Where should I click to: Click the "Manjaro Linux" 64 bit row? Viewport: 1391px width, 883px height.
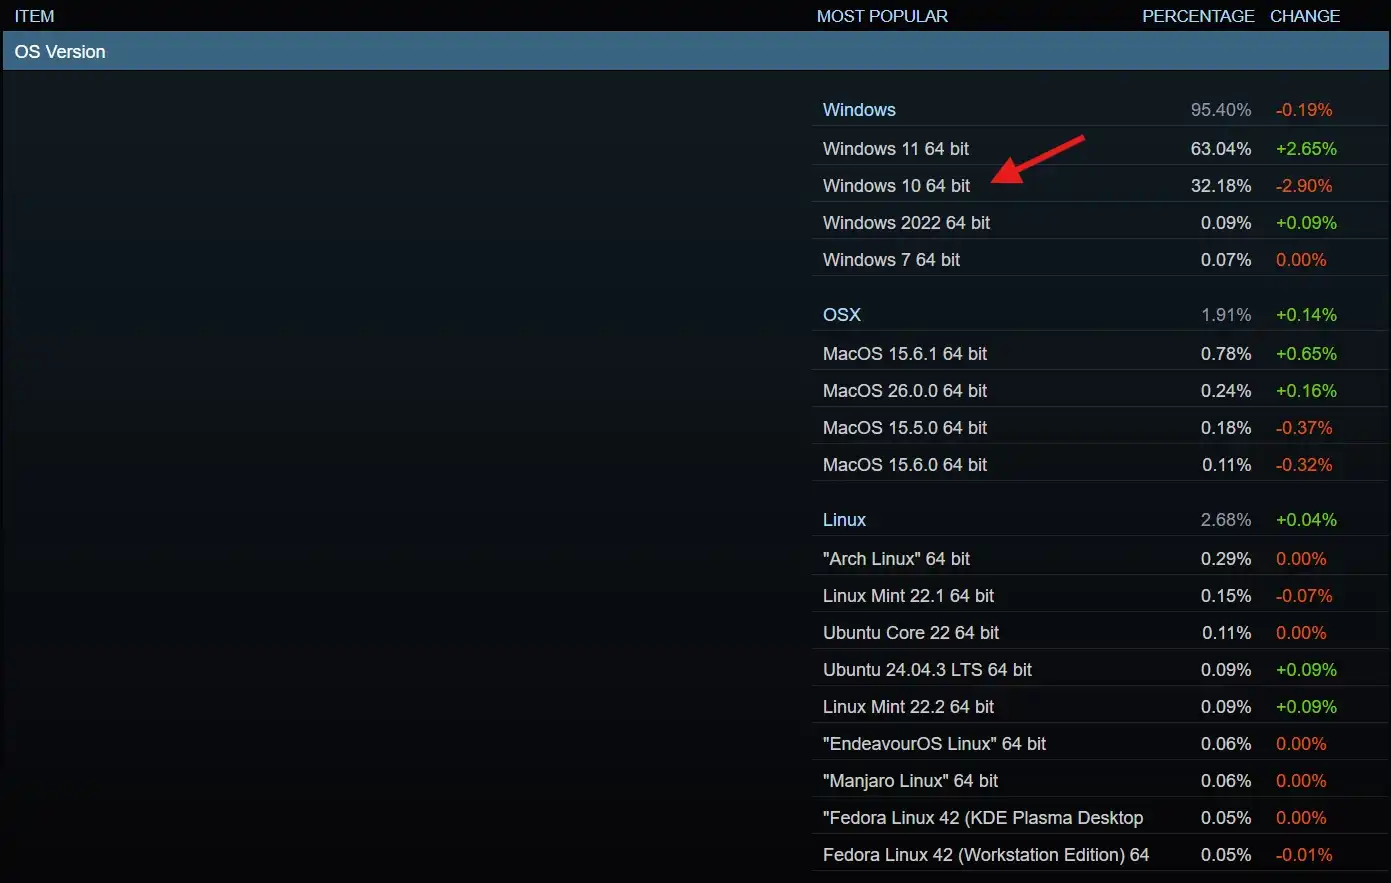click(x=910, y=781)
